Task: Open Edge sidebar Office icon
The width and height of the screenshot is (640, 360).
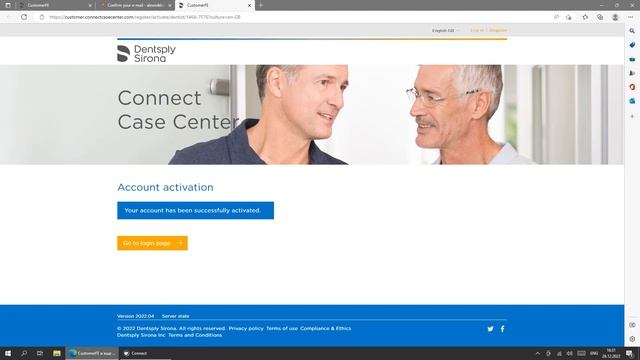Action: click(x=632, y=87)
